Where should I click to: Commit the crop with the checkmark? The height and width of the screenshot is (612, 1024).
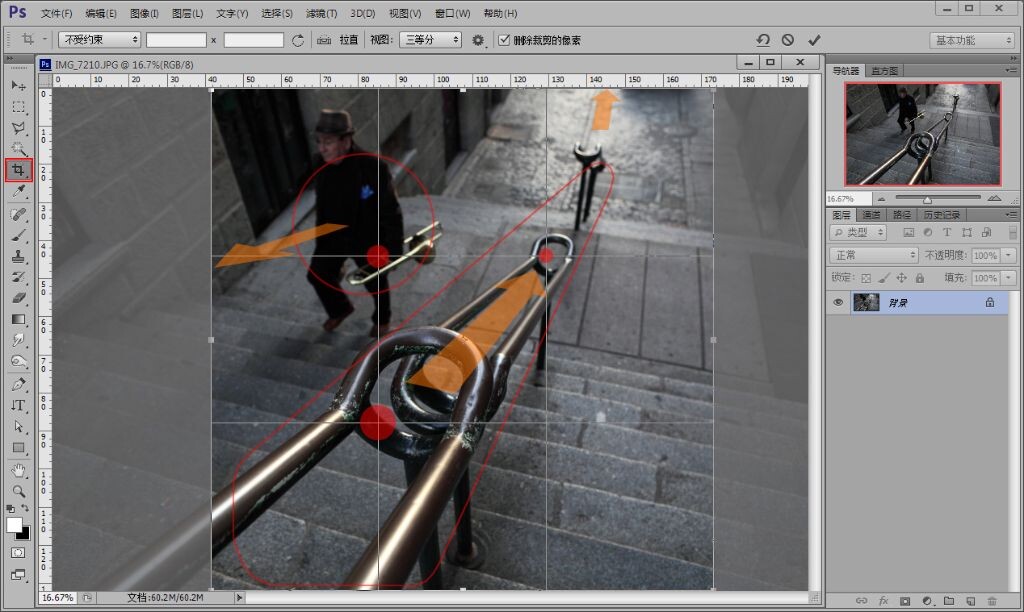click(x=814, y=40)
